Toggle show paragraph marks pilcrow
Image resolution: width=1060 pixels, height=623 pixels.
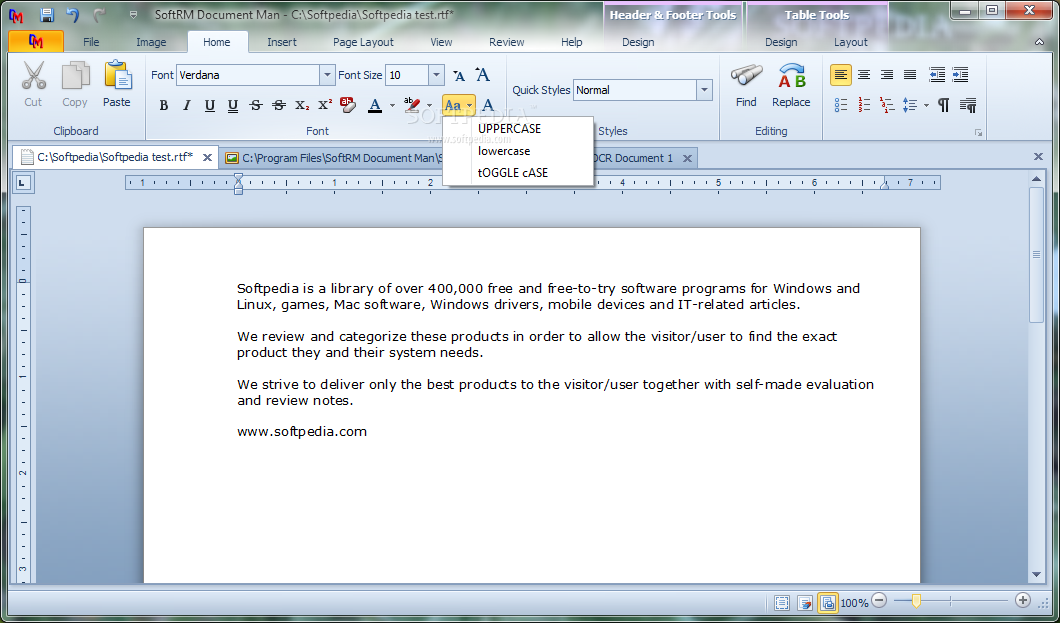pos(944,105)
